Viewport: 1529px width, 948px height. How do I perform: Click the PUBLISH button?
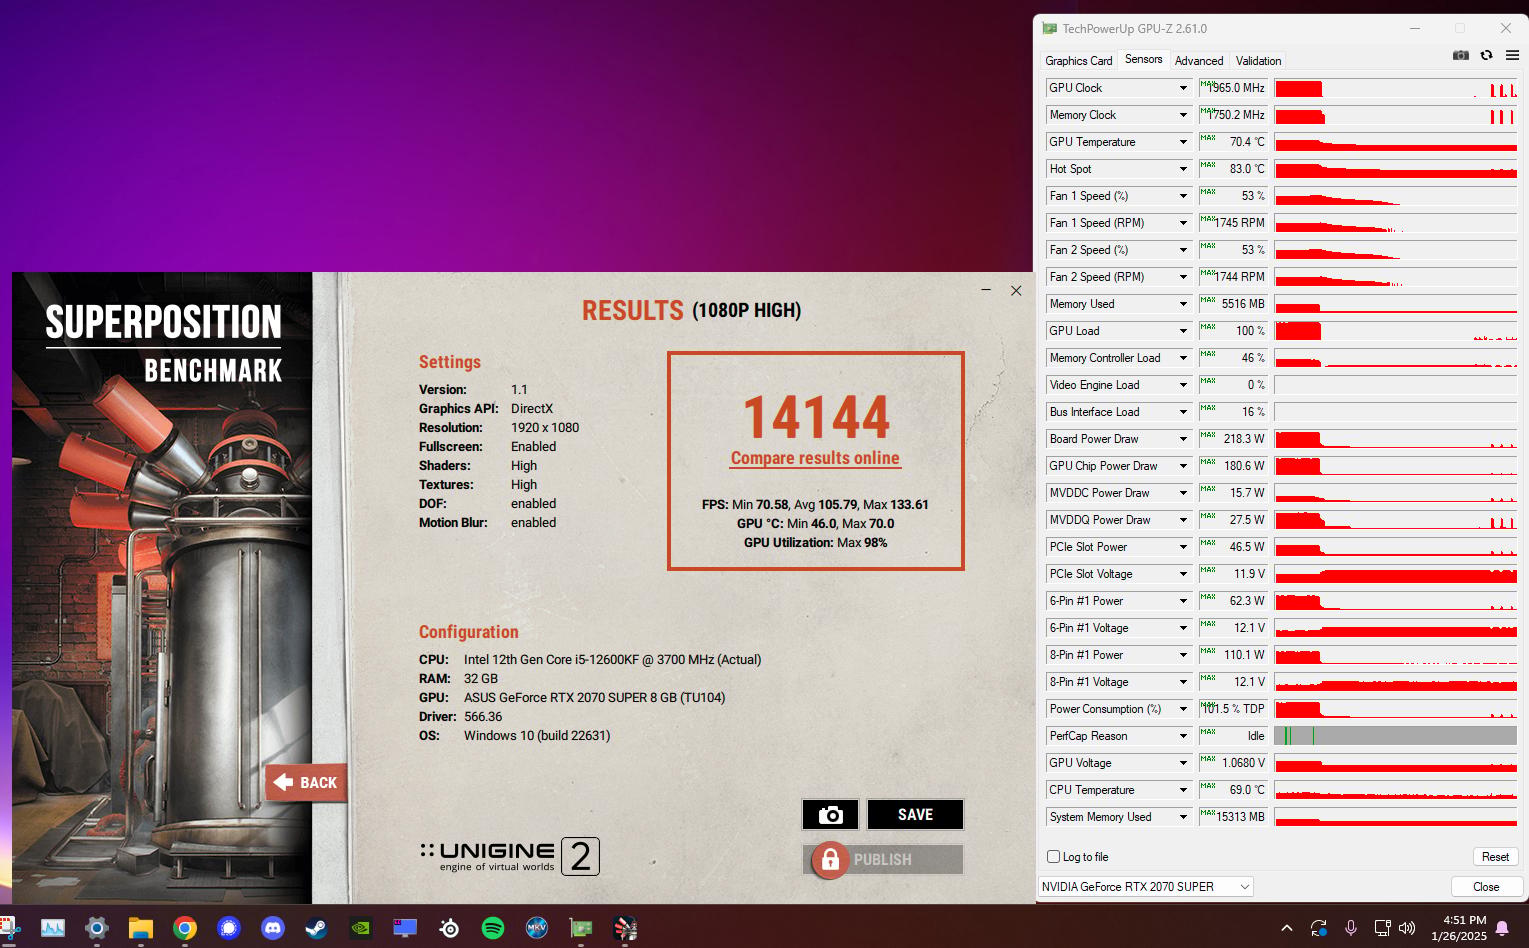click(883, 859)
